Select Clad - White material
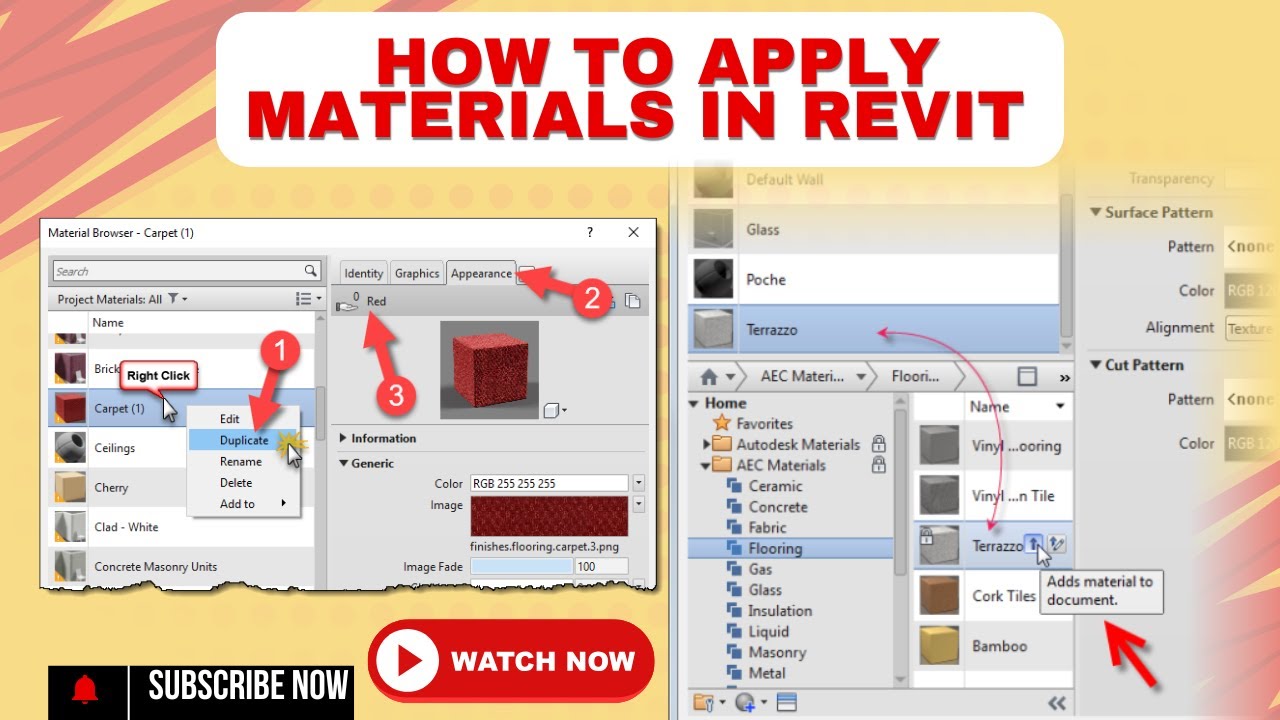This screenshot has height=720, width=1280. (182, 527)
